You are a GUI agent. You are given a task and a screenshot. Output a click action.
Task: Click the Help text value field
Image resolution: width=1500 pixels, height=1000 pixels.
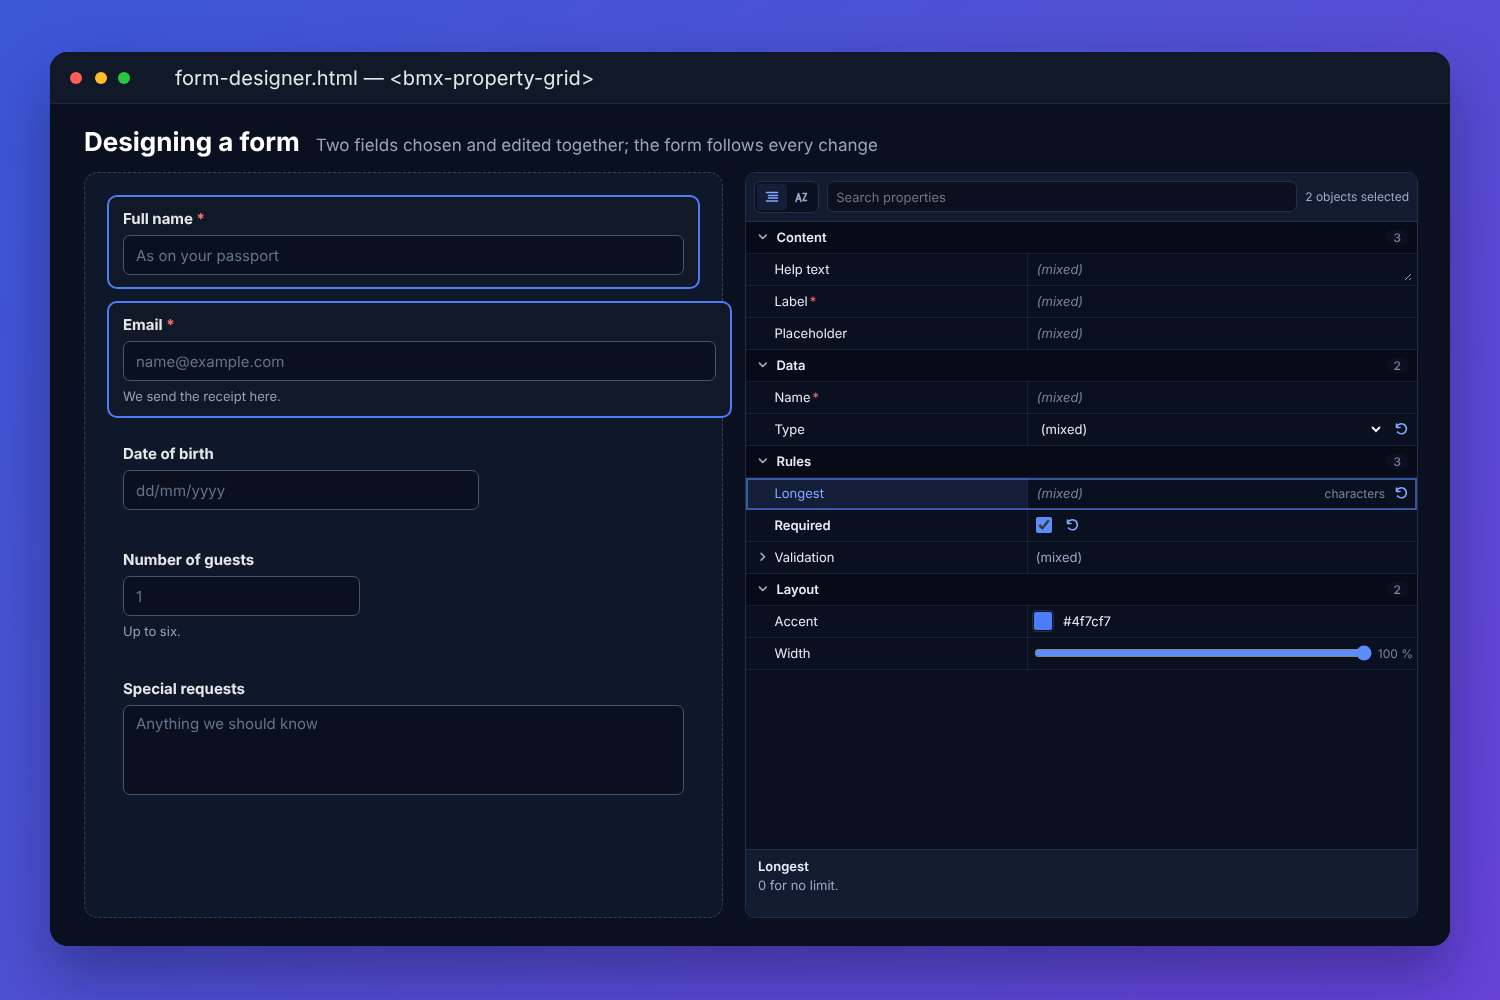tap(1222, 269)
